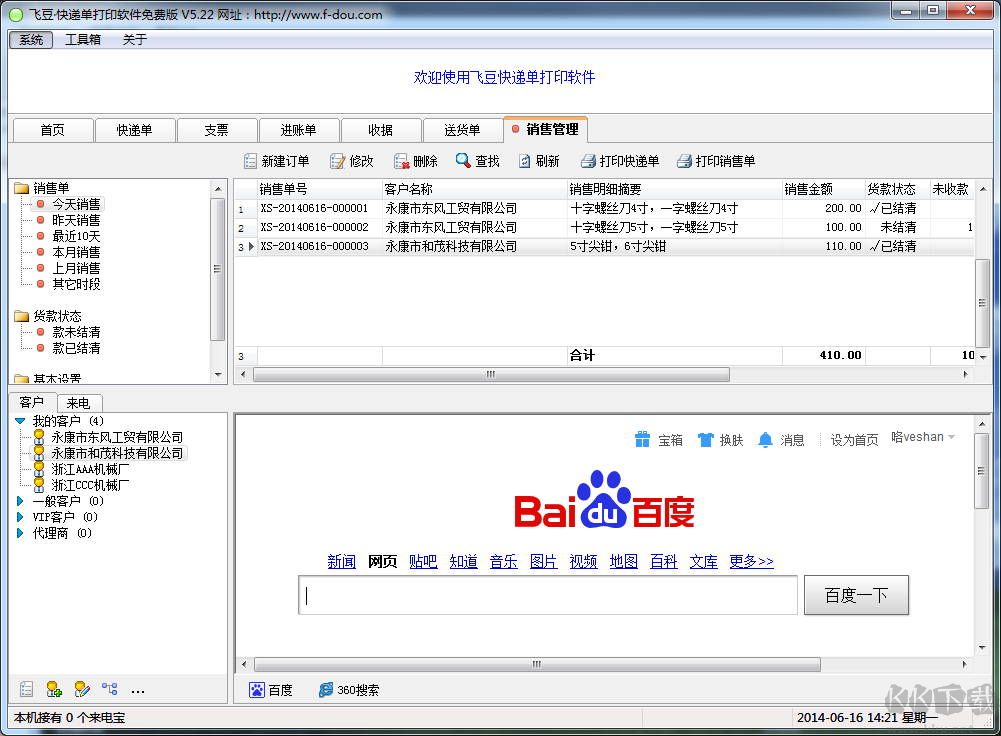
Task: Expand the 代理商 (0) group
Action: (20, 533)
